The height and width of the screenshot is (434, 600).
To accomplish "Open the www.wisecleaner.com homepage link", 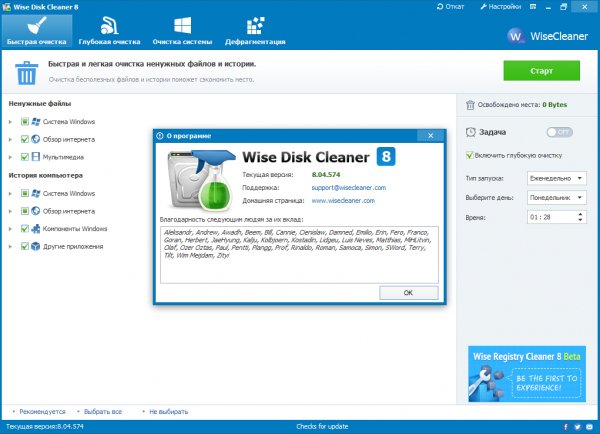I will tap(343, 201).
